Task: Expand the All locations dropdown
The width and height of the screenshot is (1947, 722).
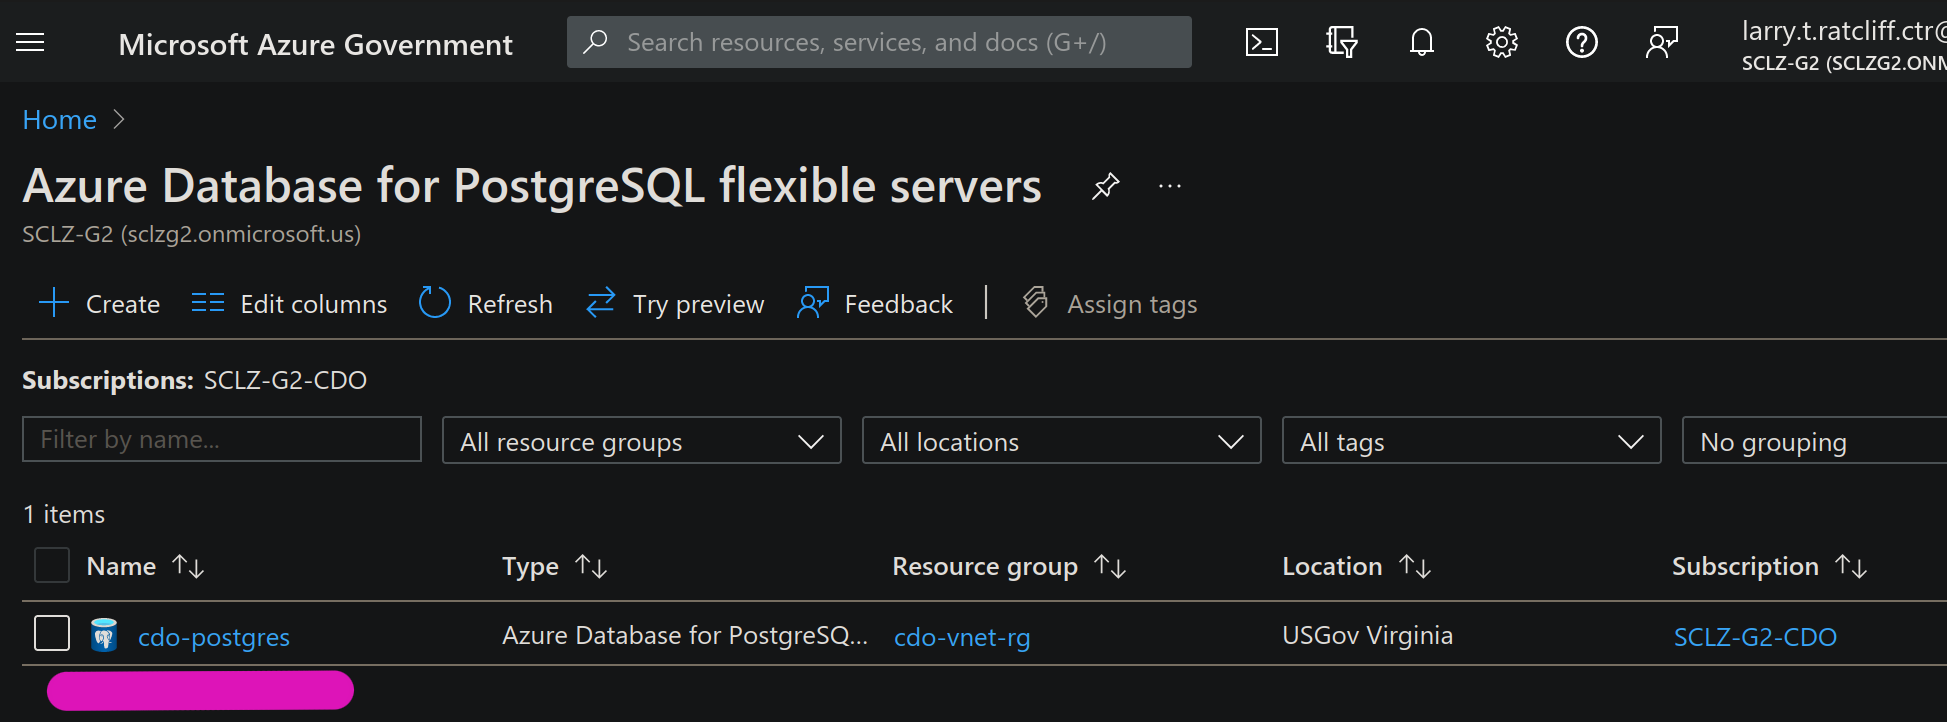Action: coord(1062,441)
